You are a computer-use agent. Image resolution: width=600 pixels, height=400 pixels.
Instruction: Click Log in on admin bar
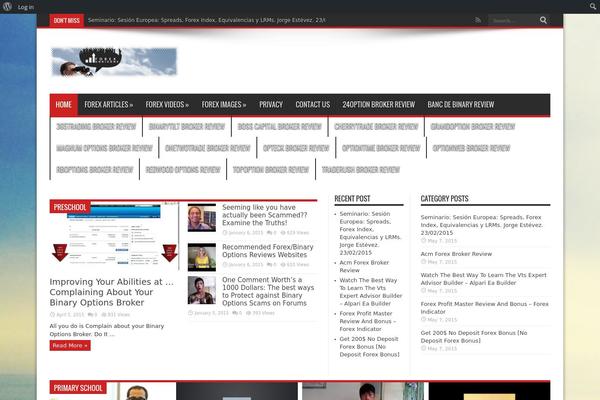coord(26,7)
